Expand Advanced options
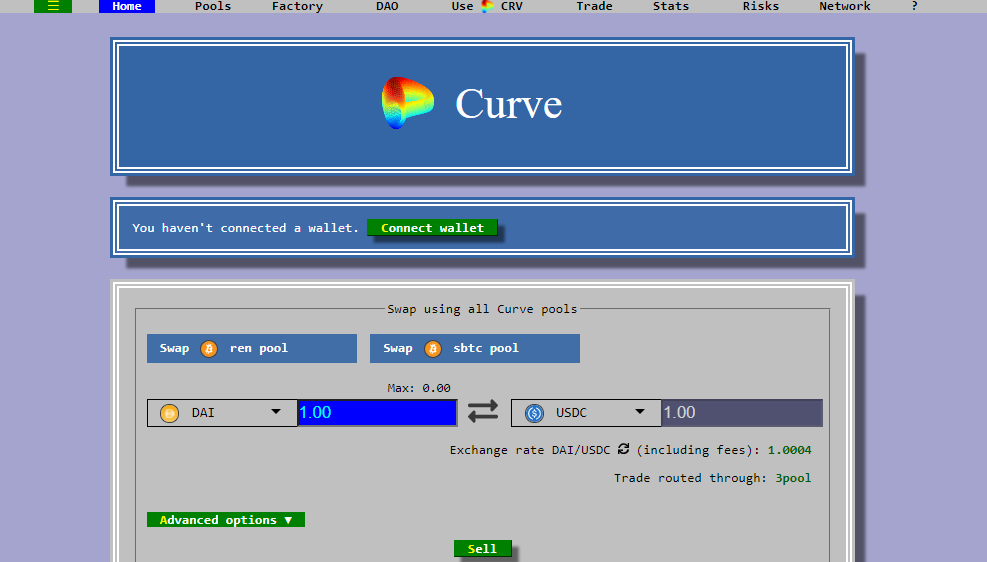 point(226,520)
